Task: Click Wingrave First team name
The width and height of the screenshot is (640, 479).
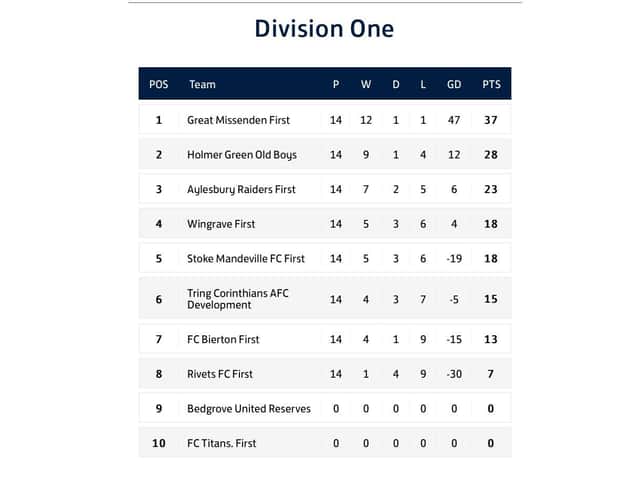Action: pyautogui.click(x=221, y=224)
